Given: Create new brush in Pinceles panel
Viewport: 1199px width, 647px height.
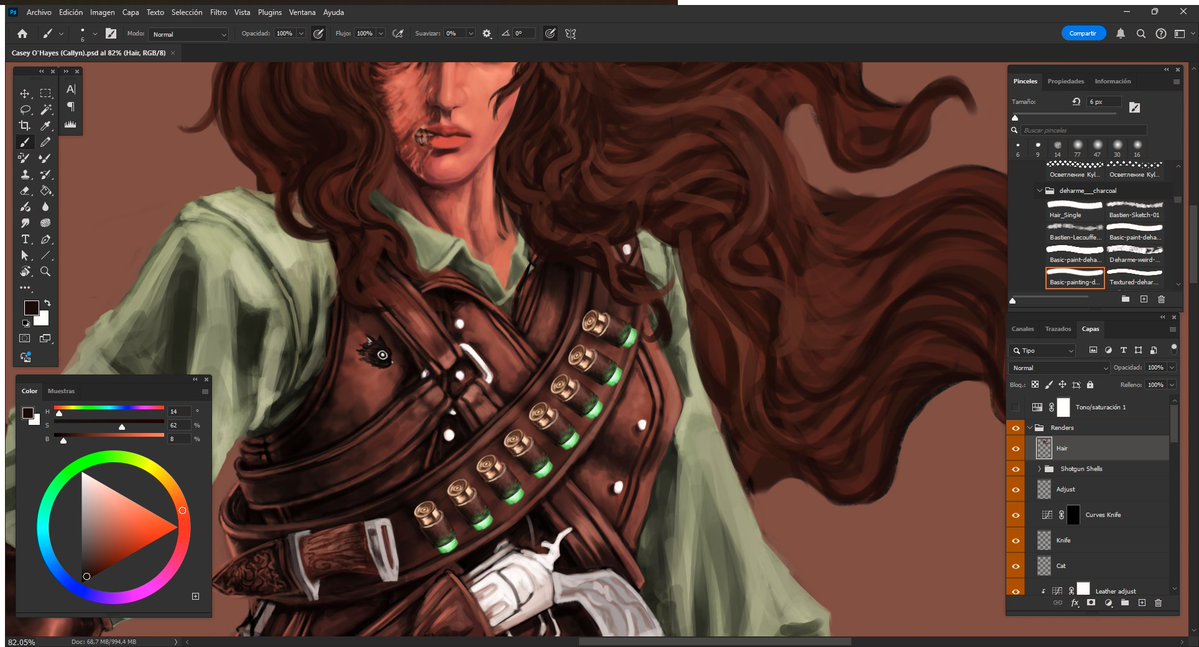Looking at the screenshot, I should pos(1144,299).
